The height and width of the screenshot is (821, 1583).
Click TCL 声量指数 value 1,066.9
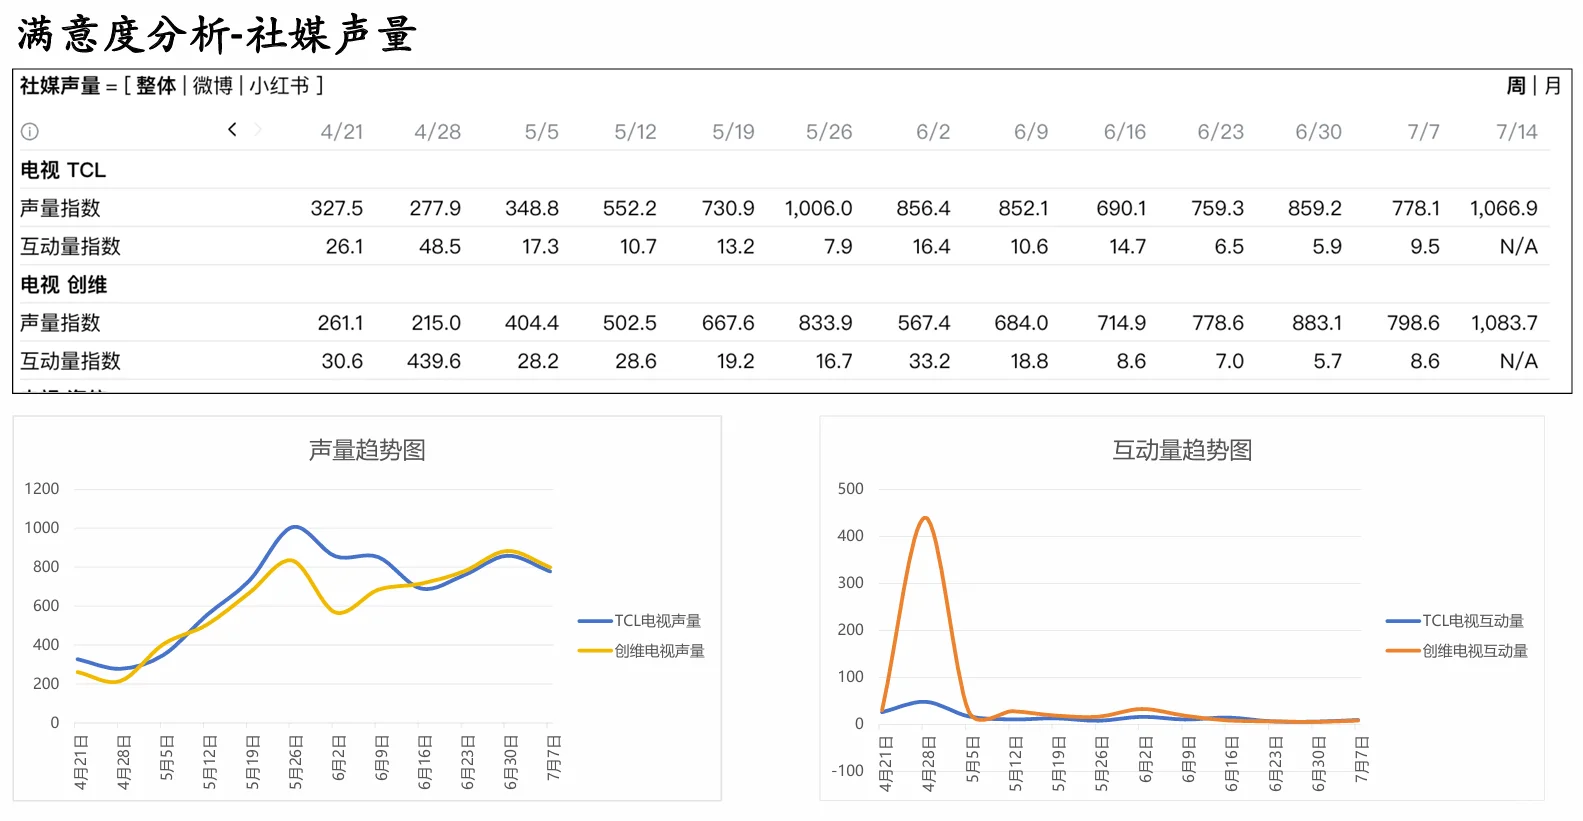pos(1504,209)
